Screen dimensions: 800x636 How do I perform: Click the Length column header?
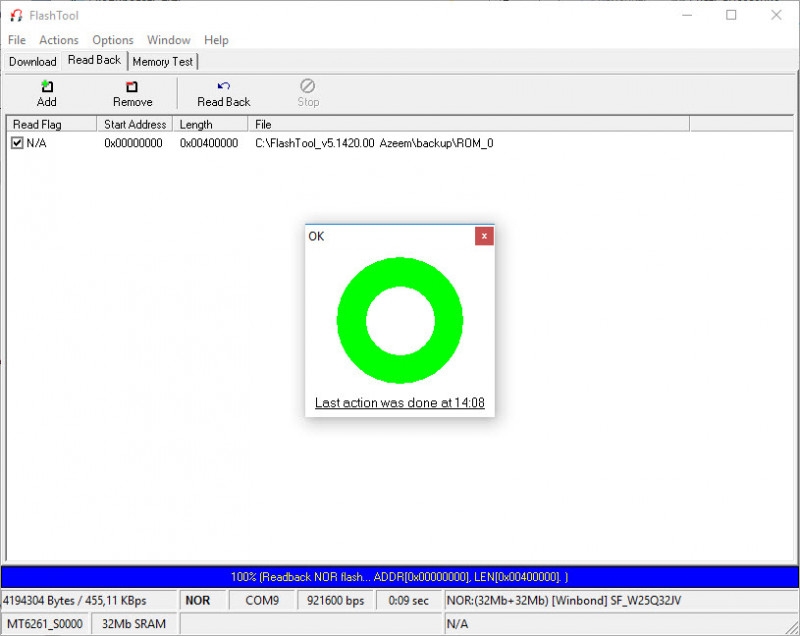pyautogui.click(x=210, y=124)
